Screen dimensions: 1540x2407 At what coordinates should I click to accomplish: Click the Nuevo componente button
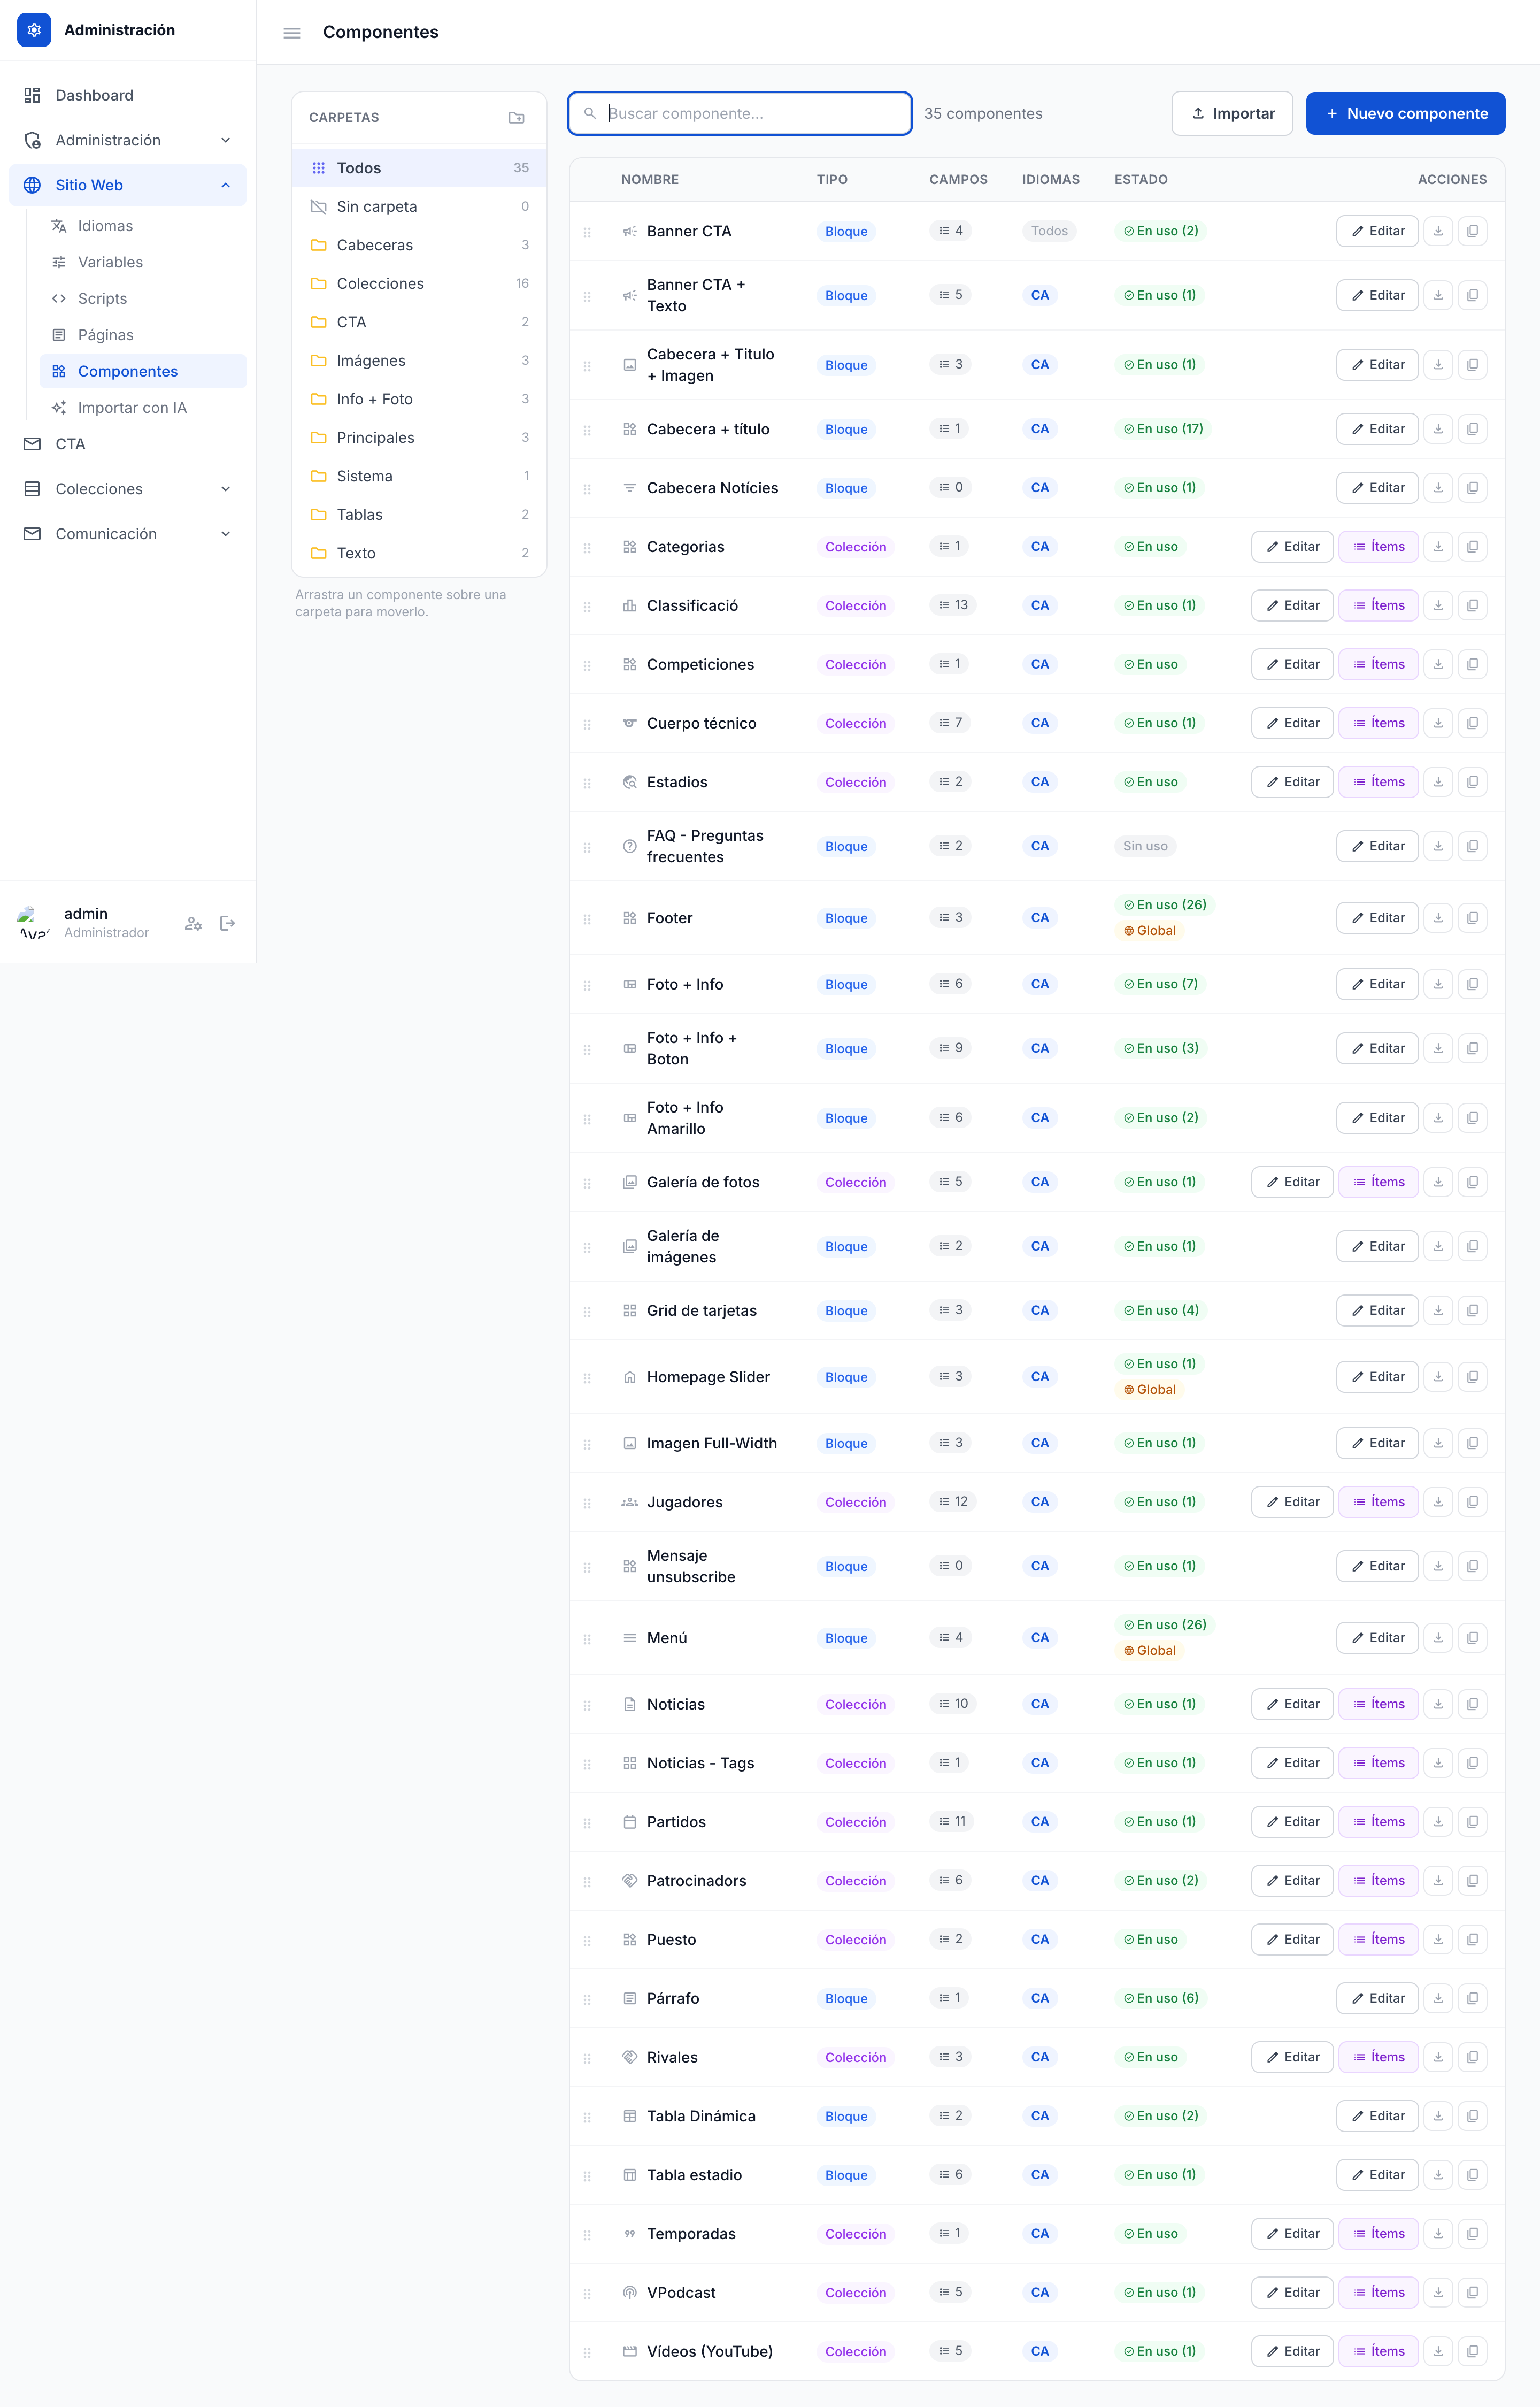coord(1405,114)
